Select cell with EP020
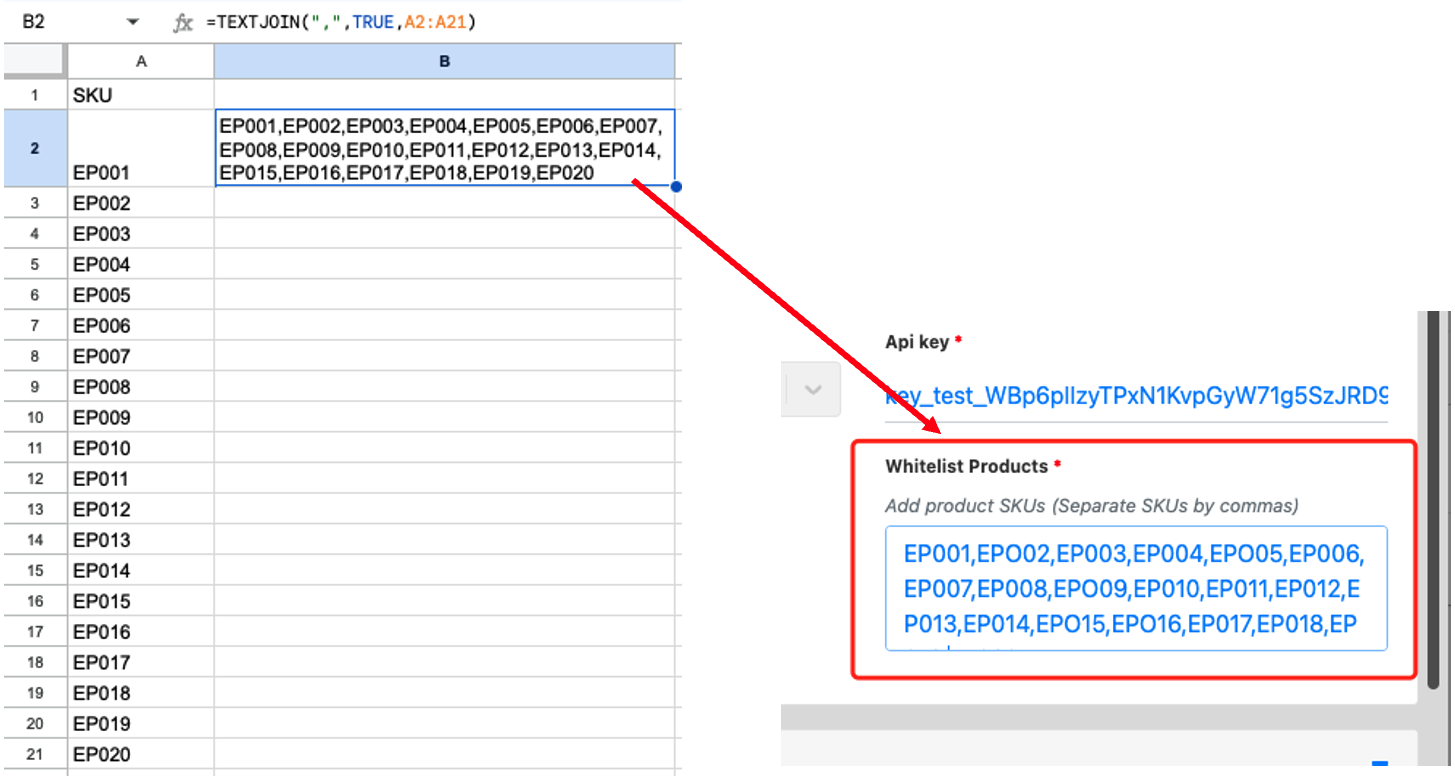Viewport: 1455px width, 776px height. [x=141, y=755]
